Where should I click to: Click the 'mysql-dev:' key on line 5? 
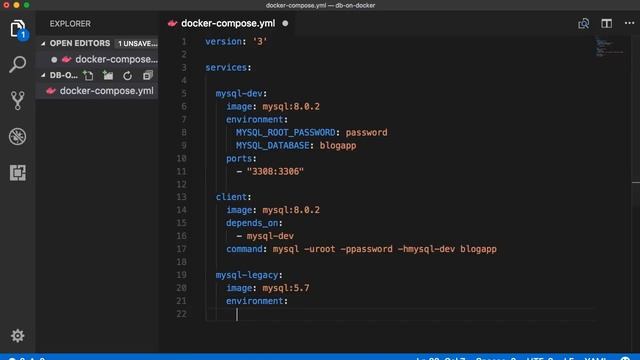pyautogui.click(x=241, y=93)
